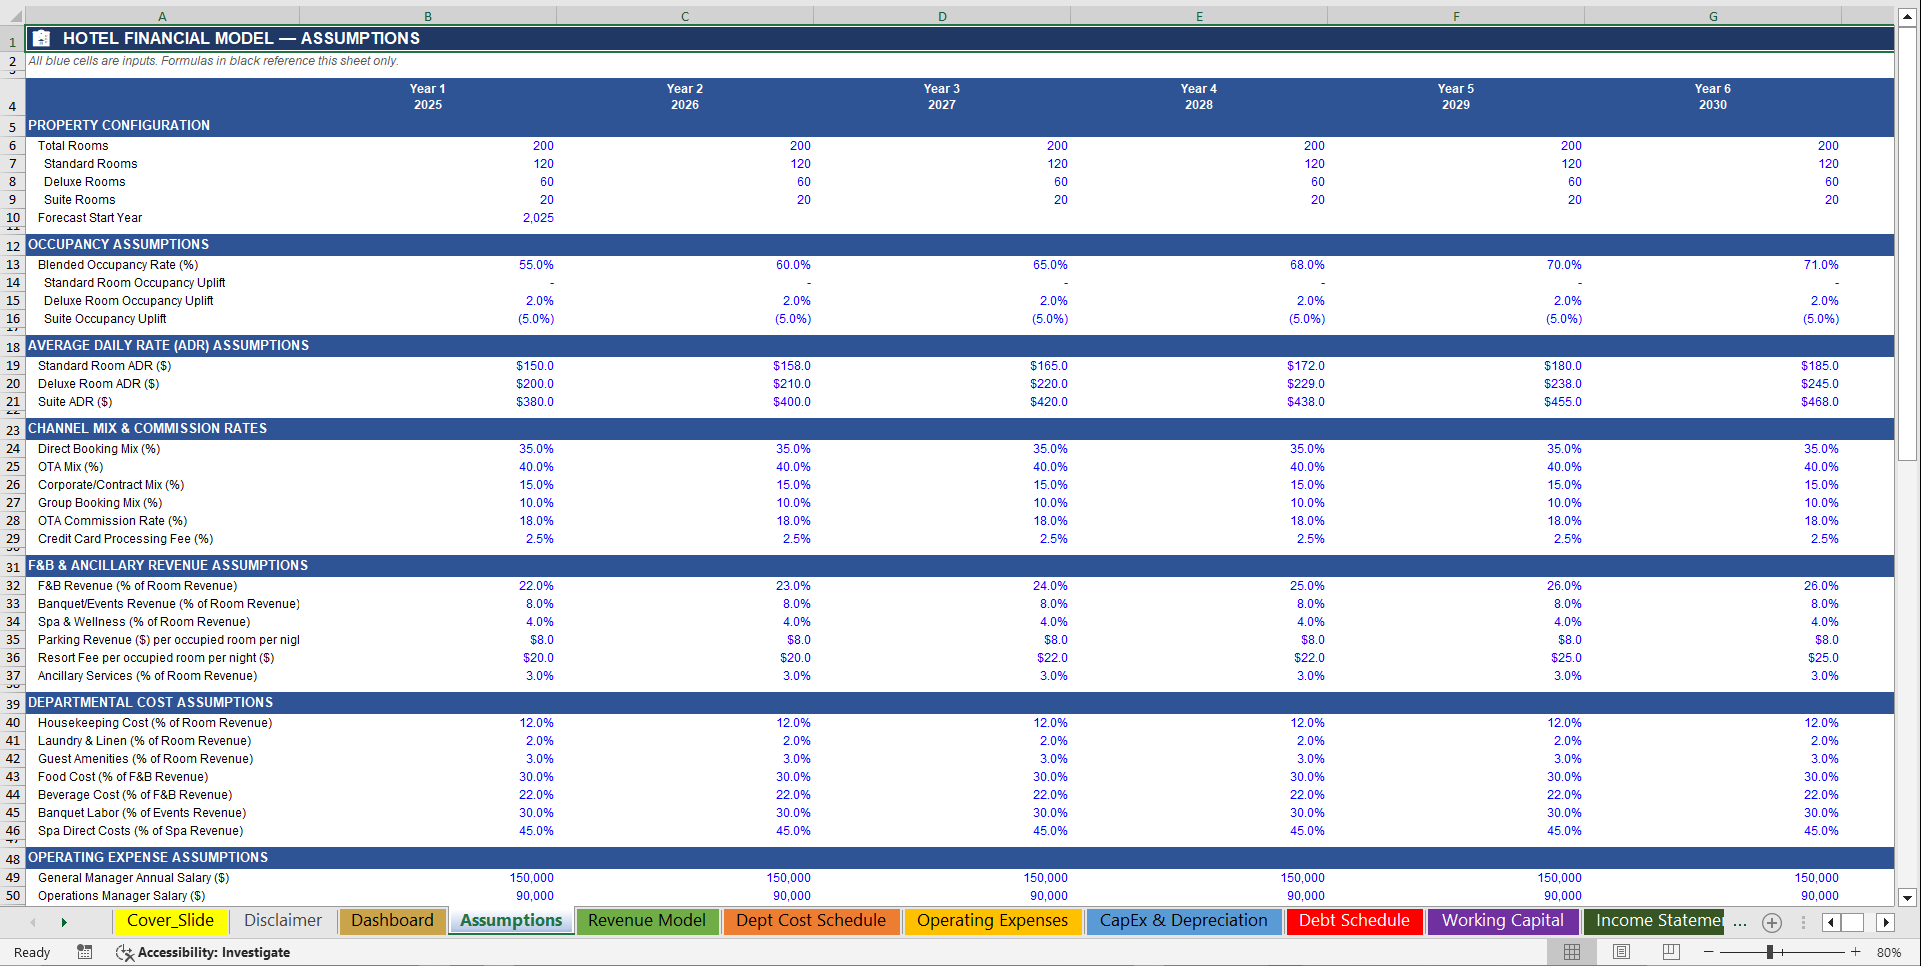Image resolution: width=1921 pixels, height=966 pixels.
Task: Open the hidden sheets list via ellipsis
Action: pos(1738,922)
